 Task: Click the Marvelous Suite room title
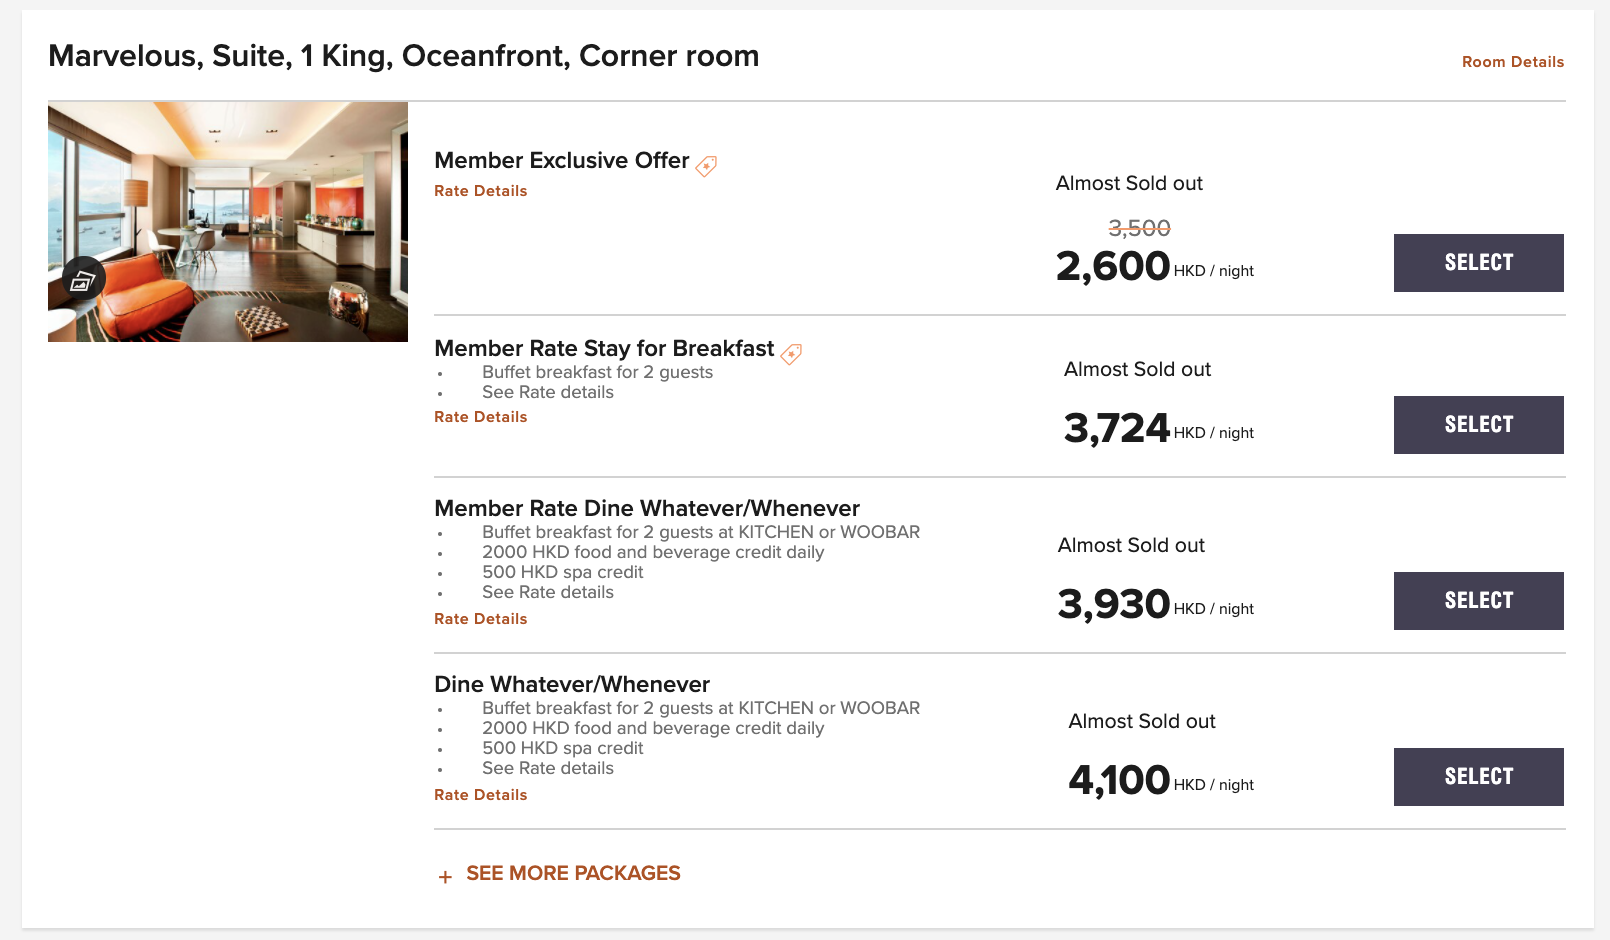[404, 56]
